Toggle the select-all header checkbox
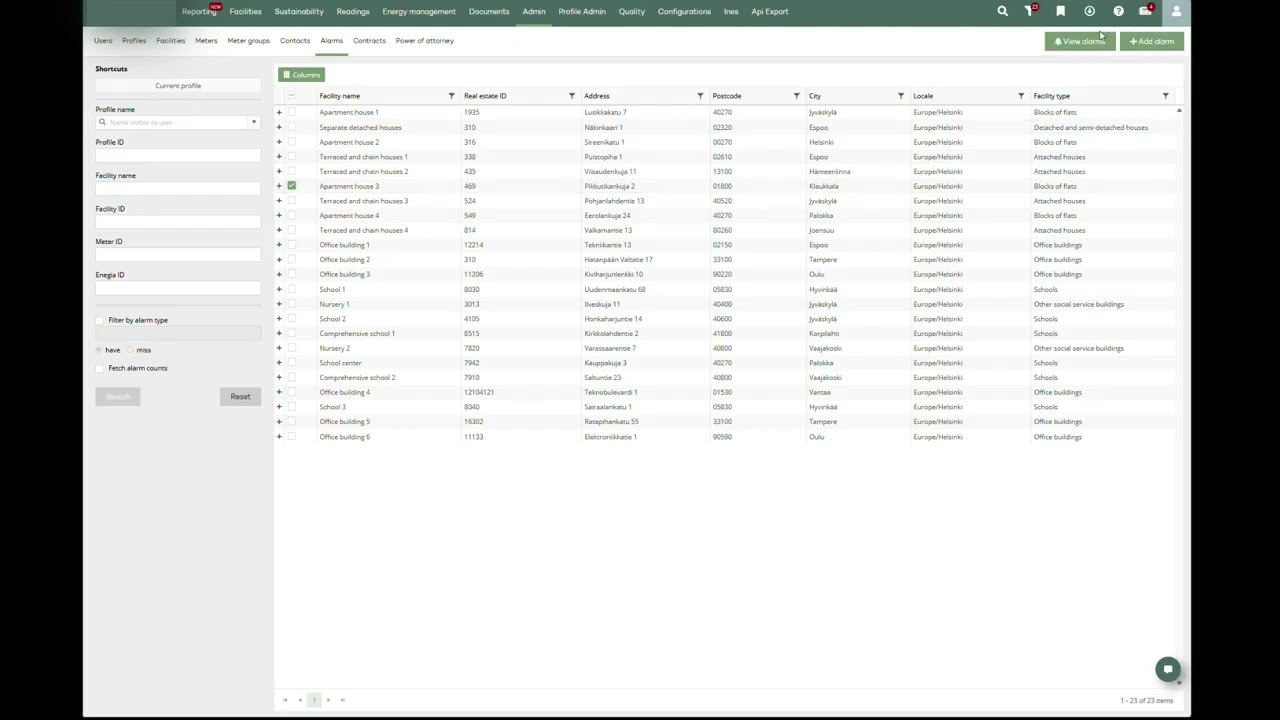Screen dimensions: 1280x720 coord(292,96)
